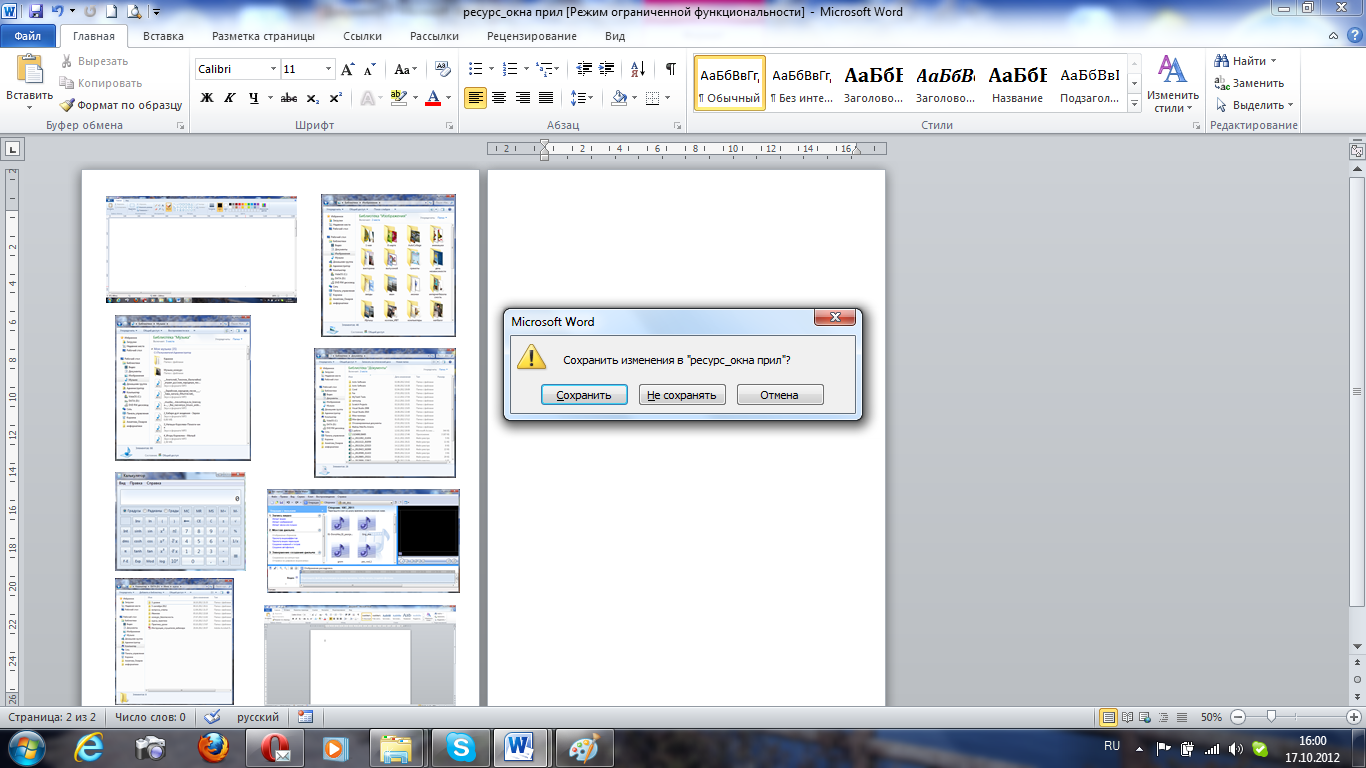Apply the Название style
Screen dimensions: 1366x768
pos(1017,83)
